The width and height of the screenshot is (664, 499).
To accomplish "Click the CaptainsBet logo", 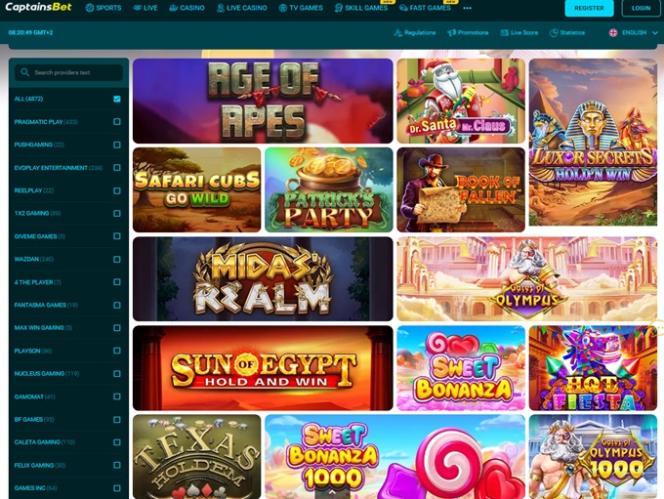I will tap(39, 7).
